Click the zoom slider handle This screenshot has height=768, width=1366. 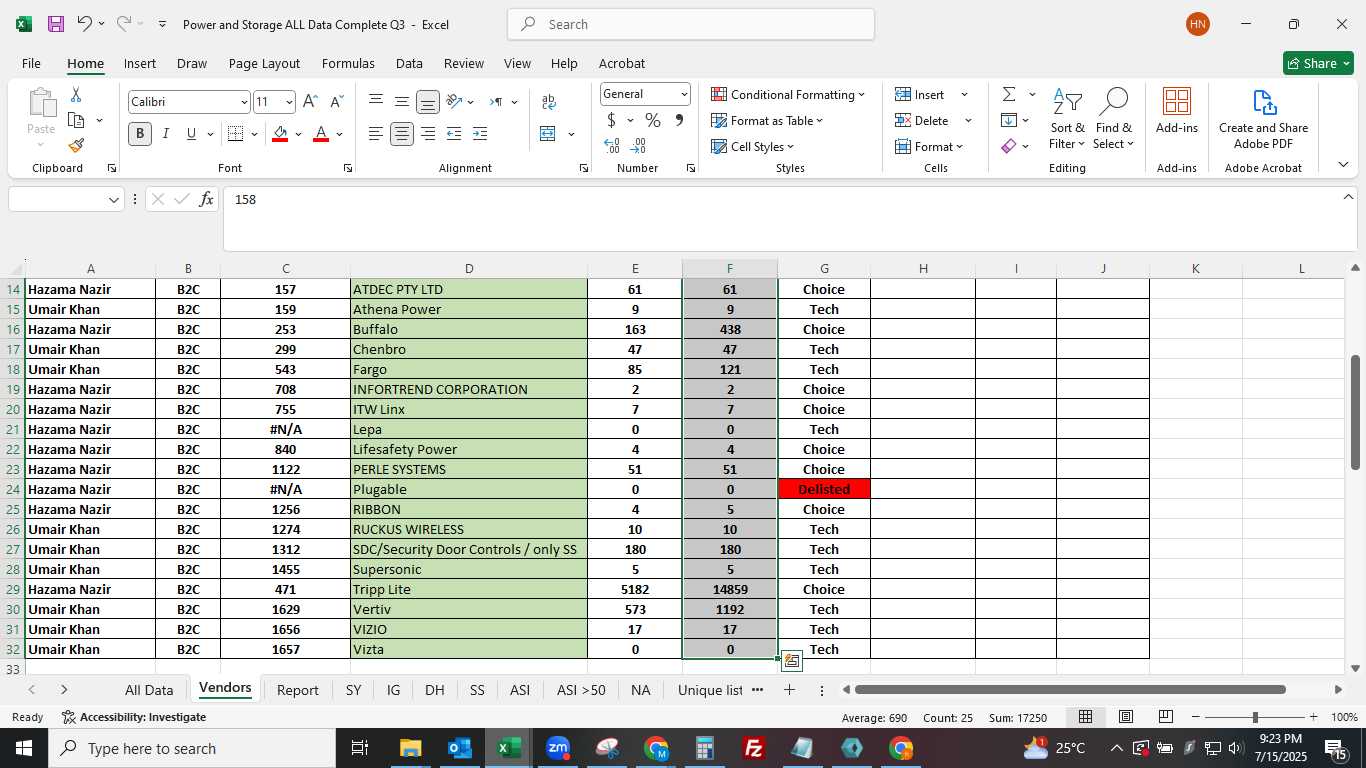tap(1254, 717)
